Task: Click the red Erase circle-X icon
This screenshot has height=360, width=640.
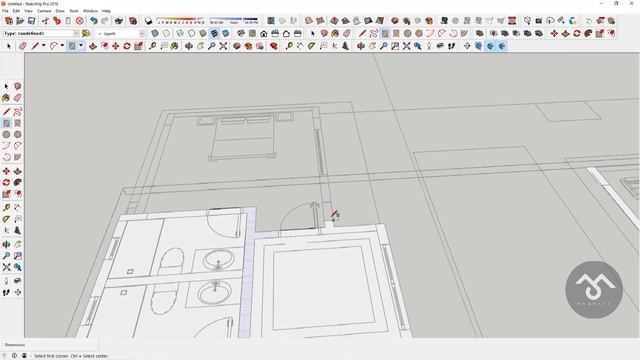Action: [x=80, y=21]
